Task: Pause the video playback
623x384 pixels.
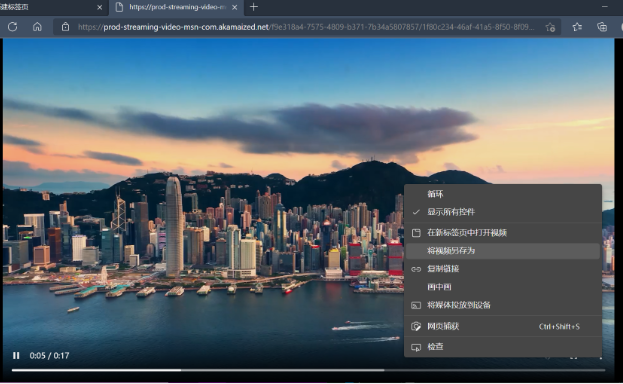Action: (16, 355)
